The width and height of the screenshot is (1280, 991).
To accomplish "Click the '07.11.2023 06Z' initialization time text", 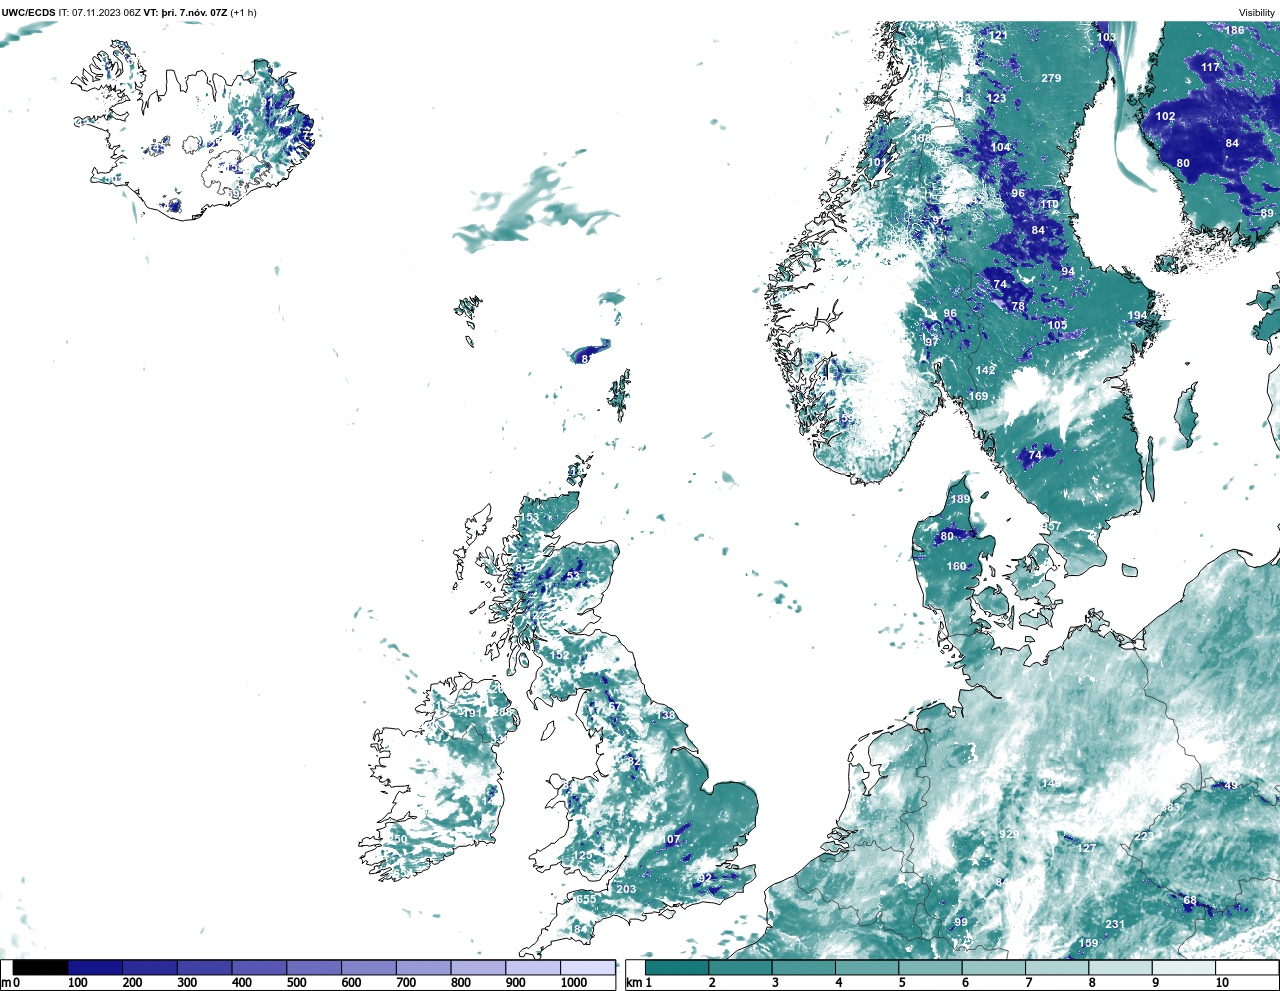I will click(x=107, y=13).
